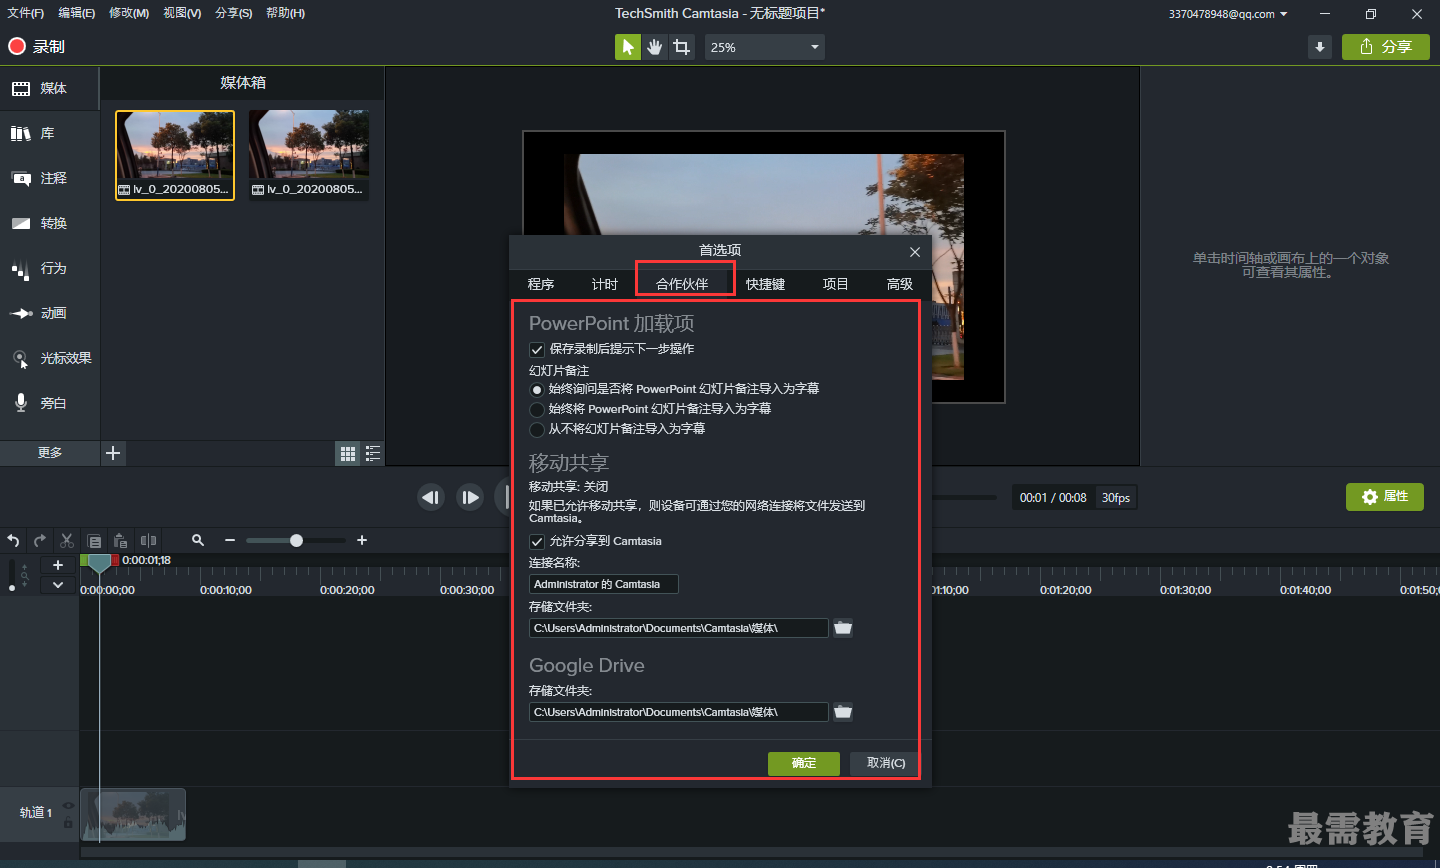Viewport: 1440px width, 868px height.
Task: Open the 库 (Library) panel
Action: [50, 133]
